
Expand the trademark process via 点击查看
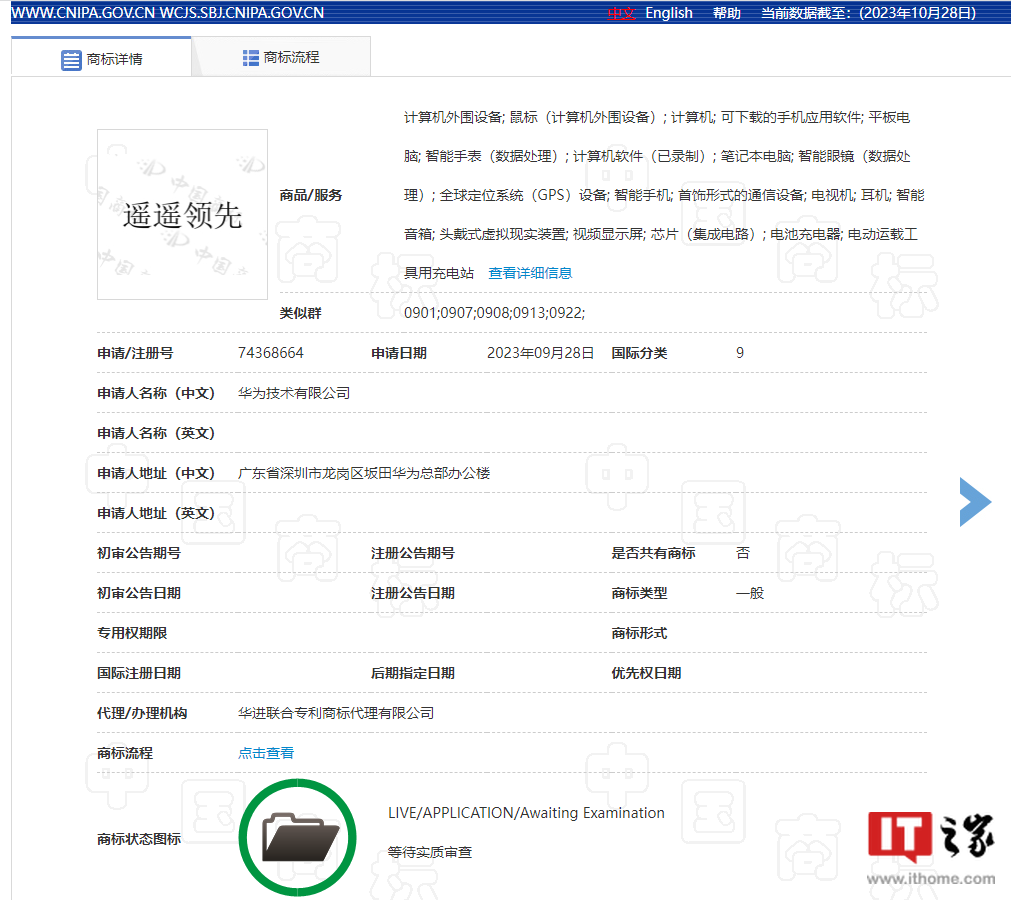(265, 752)
